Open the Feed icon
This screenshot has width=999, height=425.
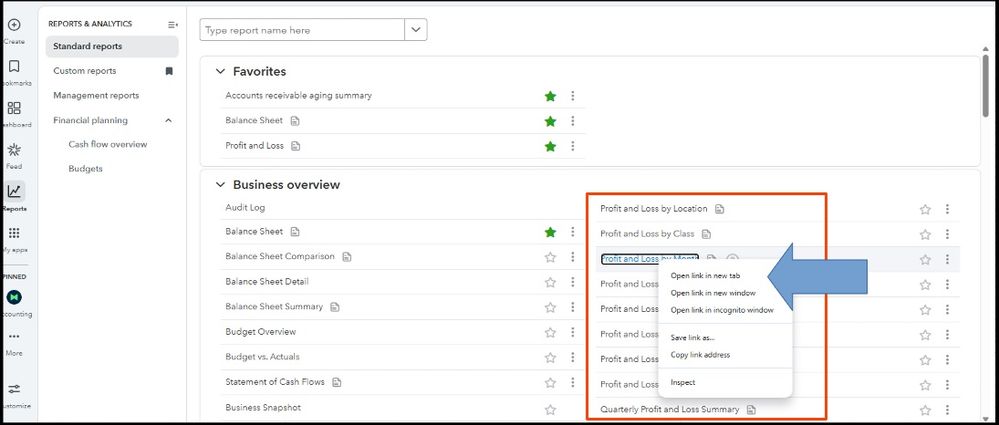click(x=14, y=150)
